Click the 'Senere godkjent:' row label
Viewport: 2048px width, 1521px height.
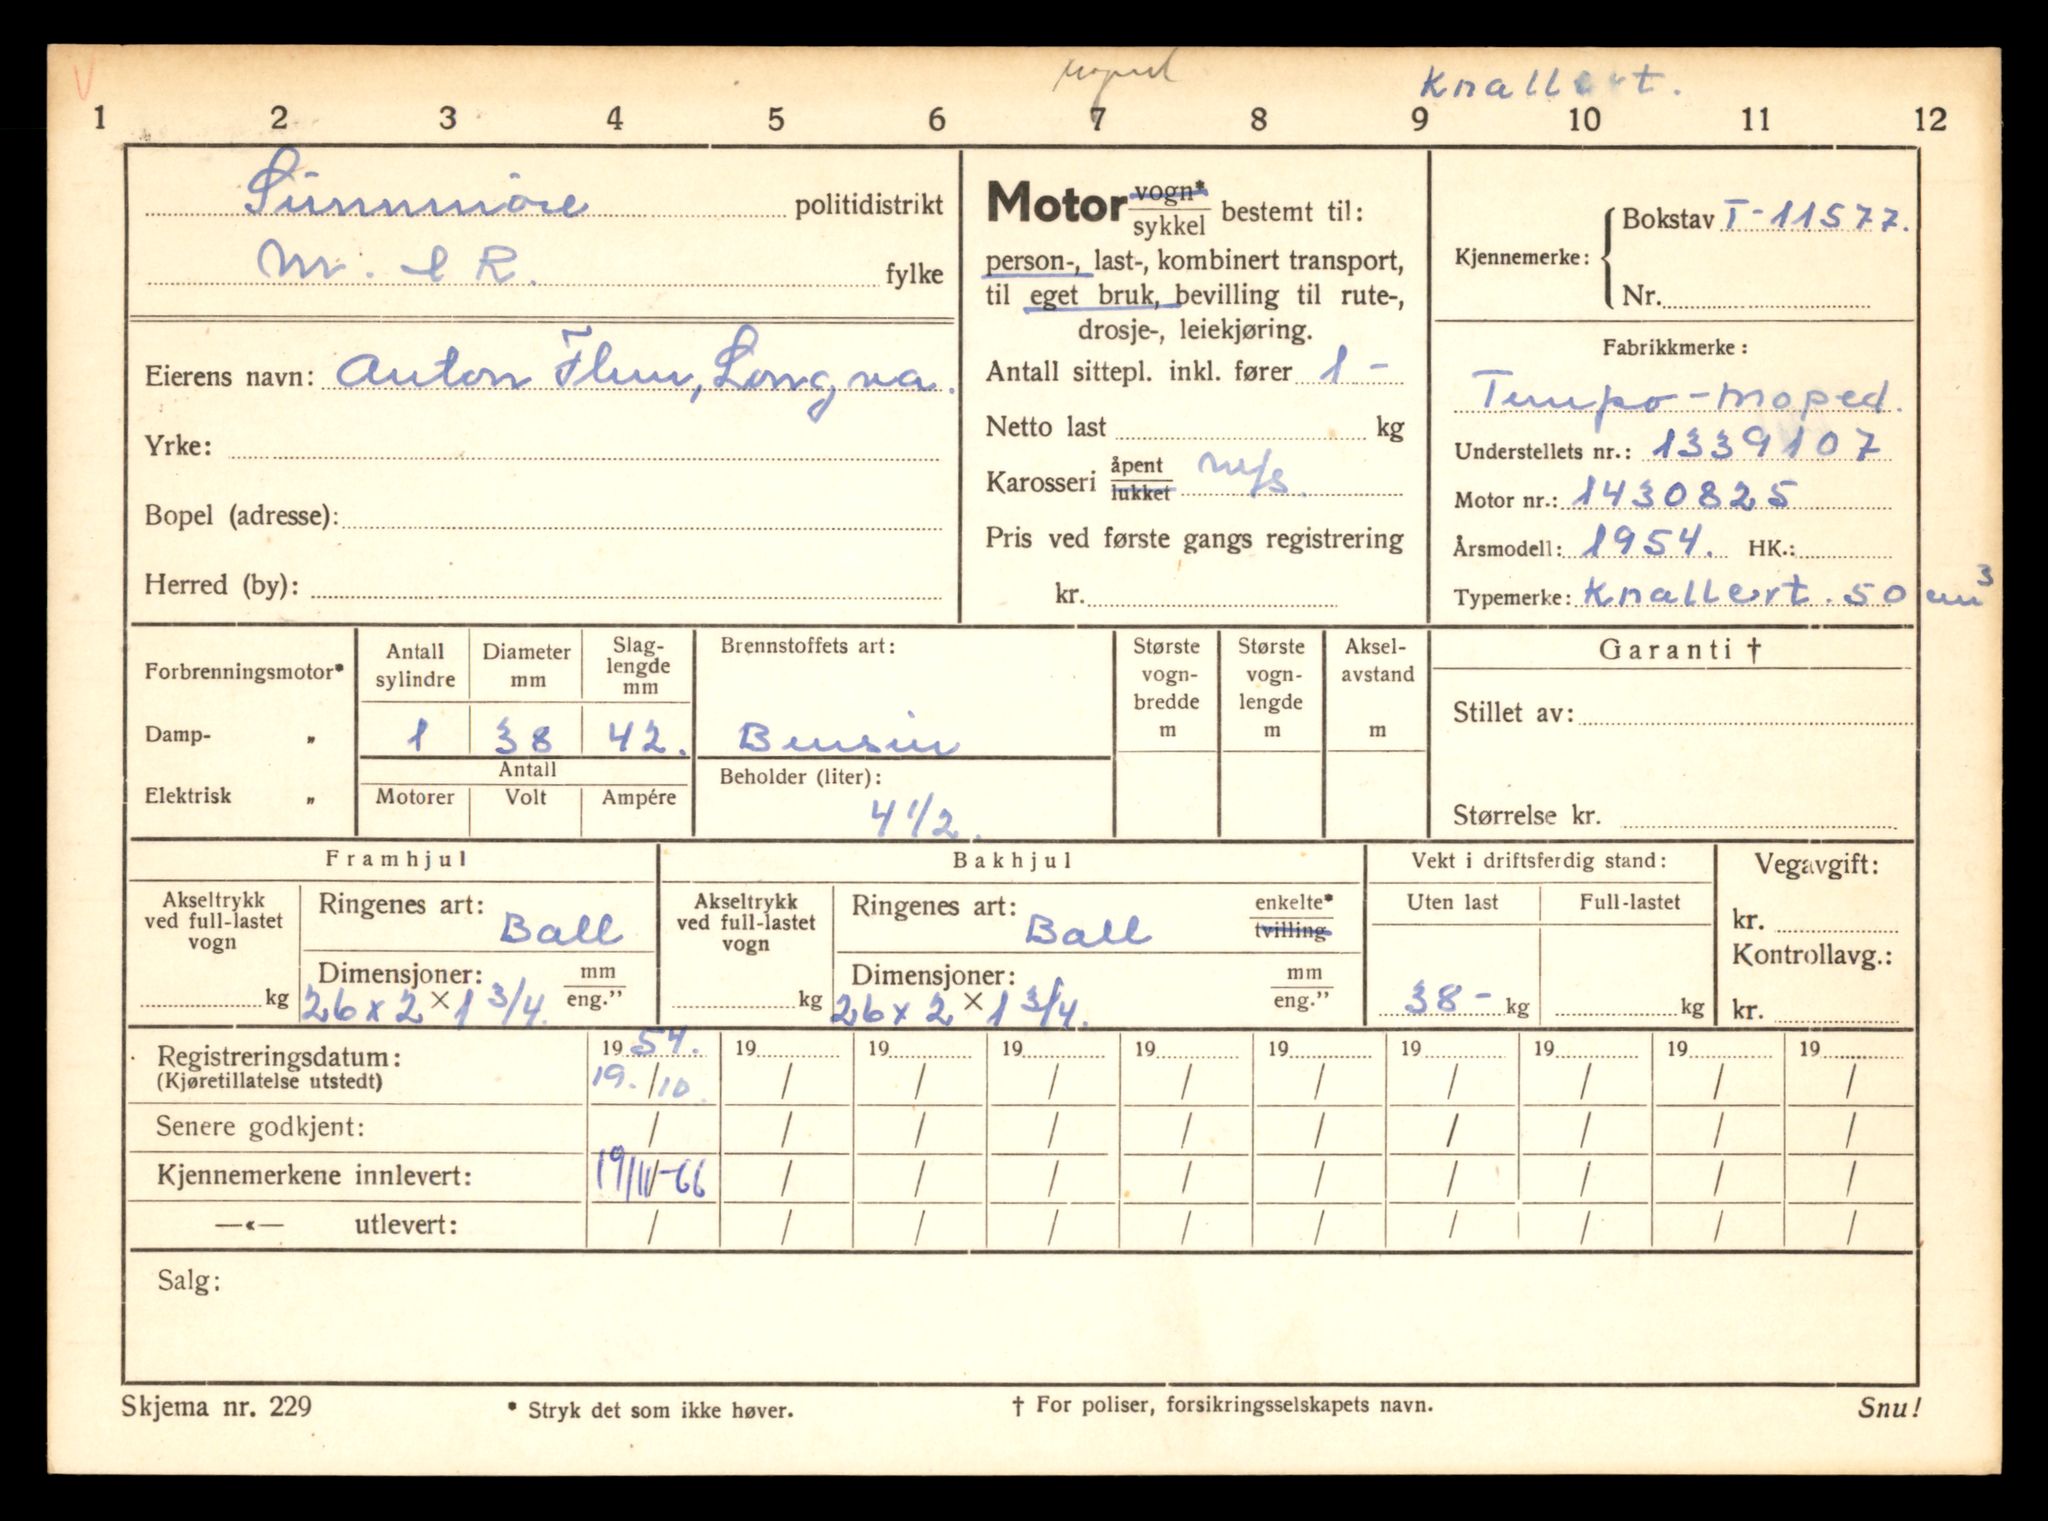(x=260, y=1127)
